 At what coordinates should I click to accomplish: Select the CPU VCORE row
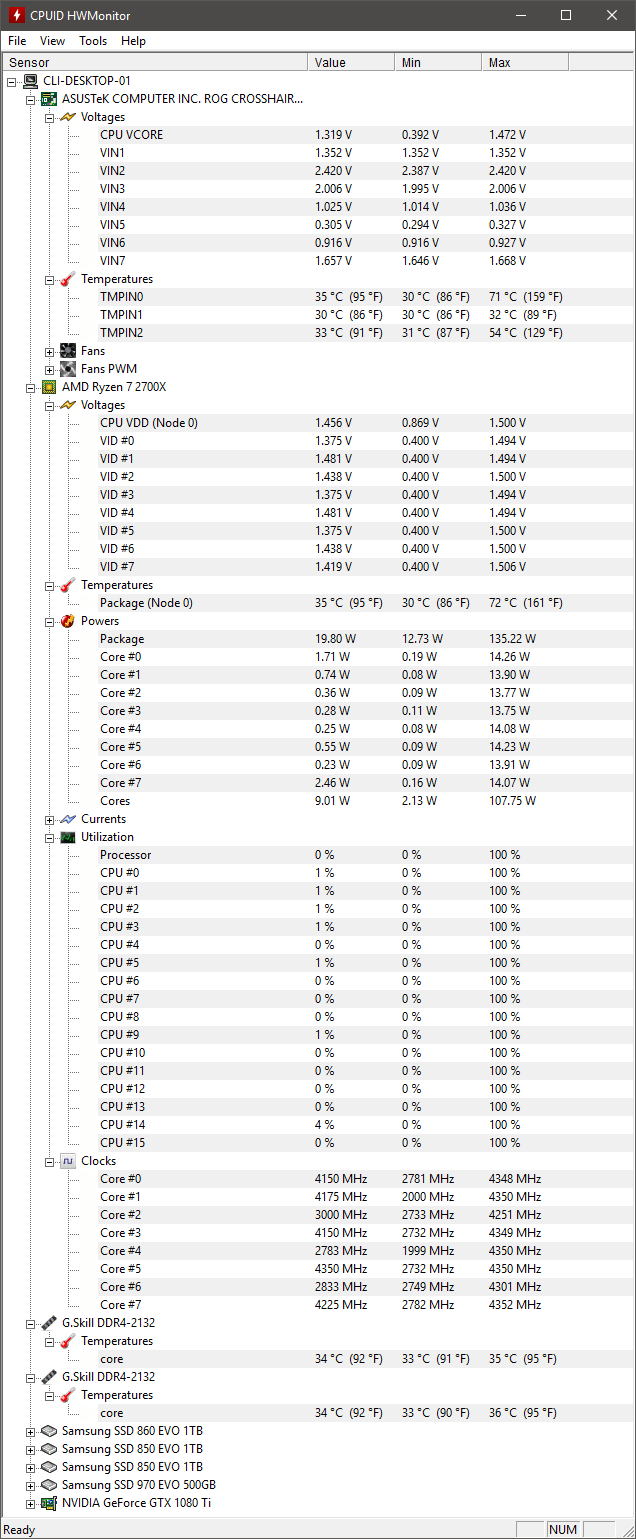[x=318, y=135]
